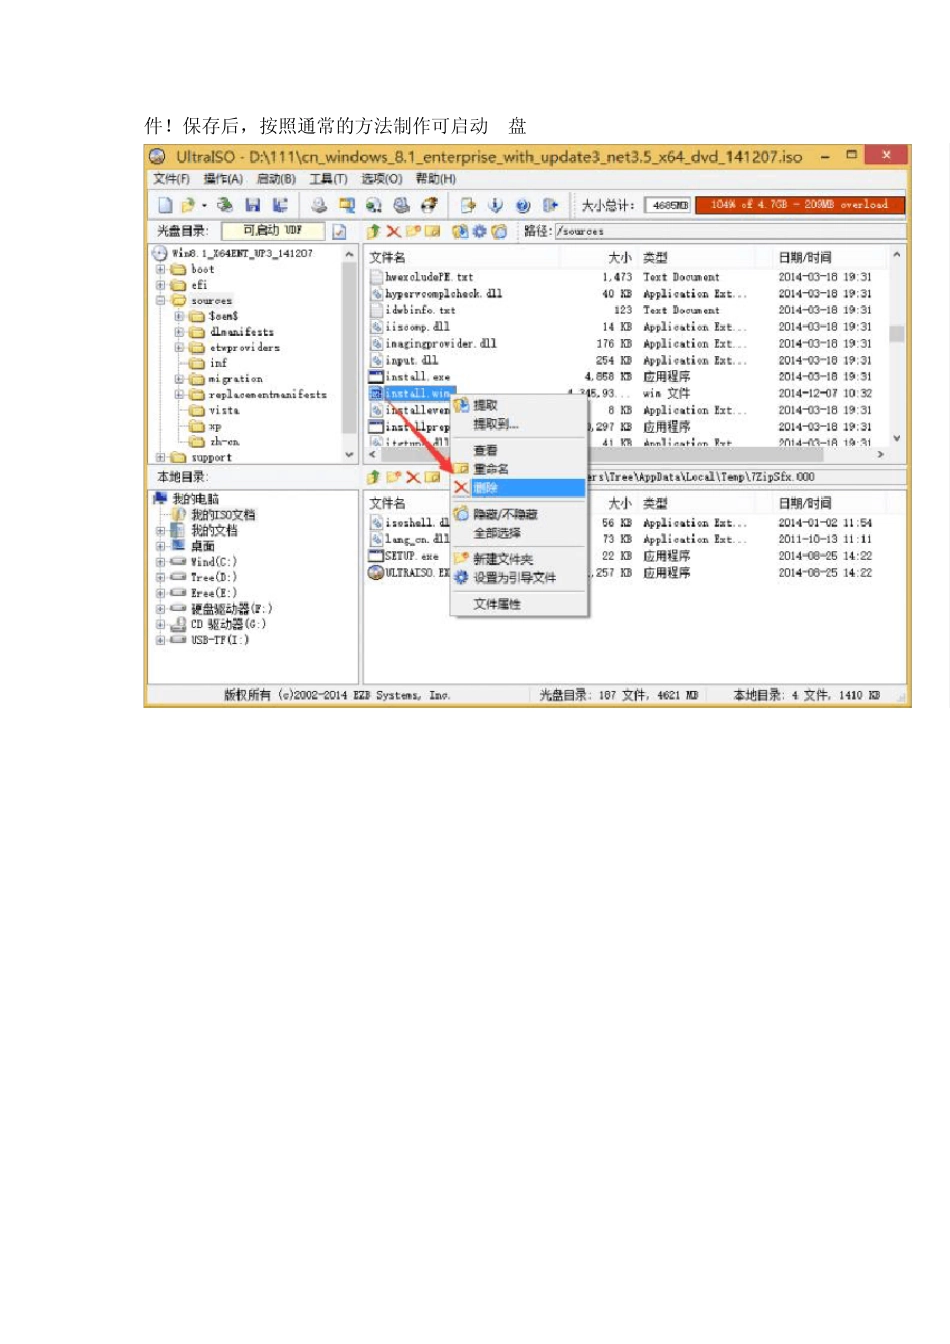Click the Save disk icon in toolbar

pos(252,205)
